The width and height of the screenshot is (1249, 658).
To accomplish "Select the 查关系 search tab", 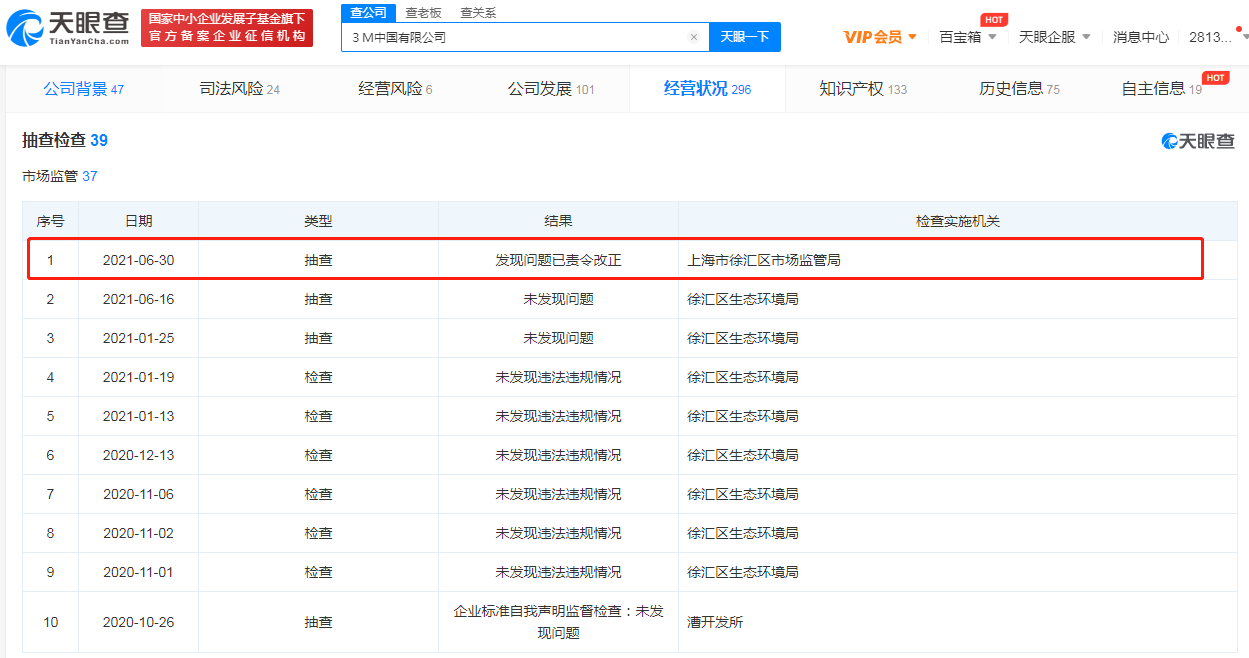I will [x=478, y=13].
